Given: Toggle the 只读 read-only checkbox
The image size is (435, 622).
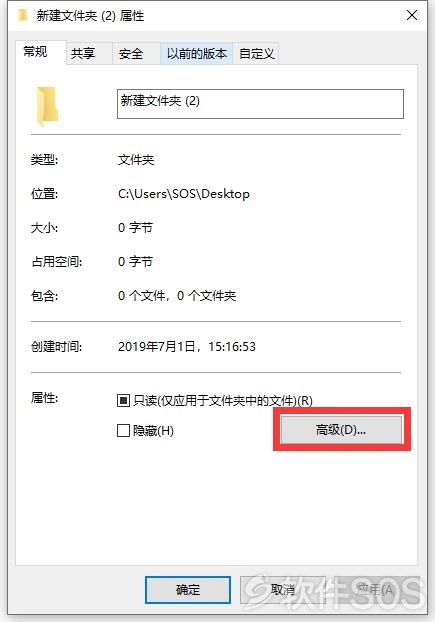Looking at the screenshot, I should pyautogui.click(x=123, y=400).
